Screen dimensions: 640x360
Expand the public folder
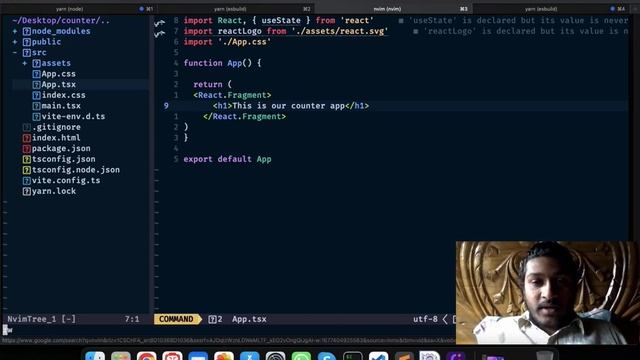coord(15,42)
